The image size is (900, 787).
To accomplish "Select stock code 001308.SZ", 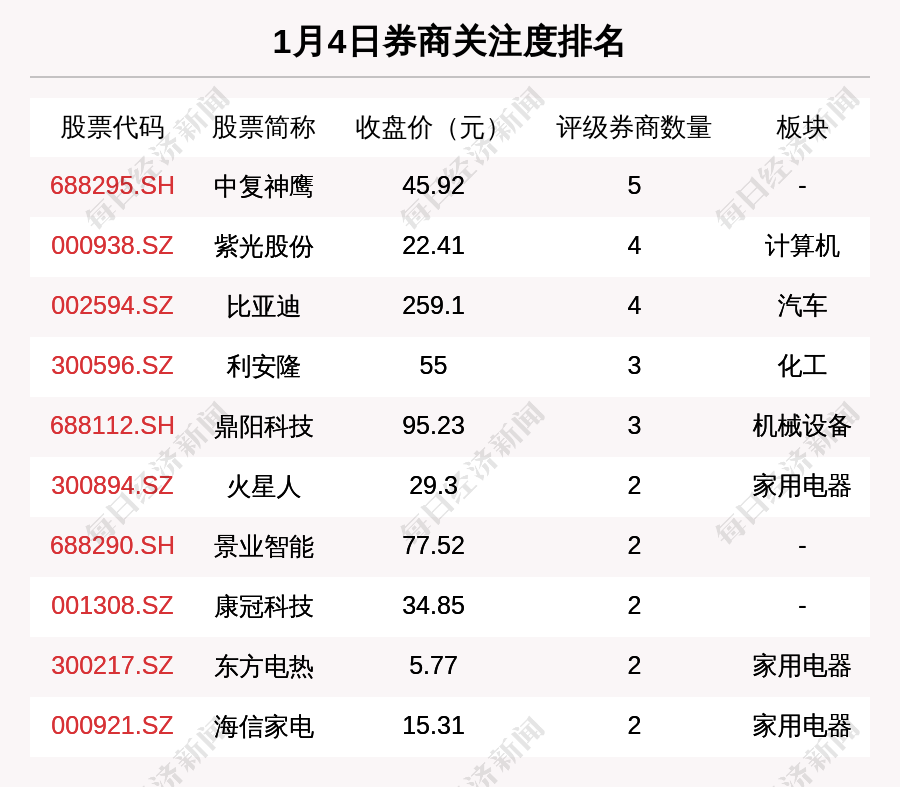I will 112,606.
